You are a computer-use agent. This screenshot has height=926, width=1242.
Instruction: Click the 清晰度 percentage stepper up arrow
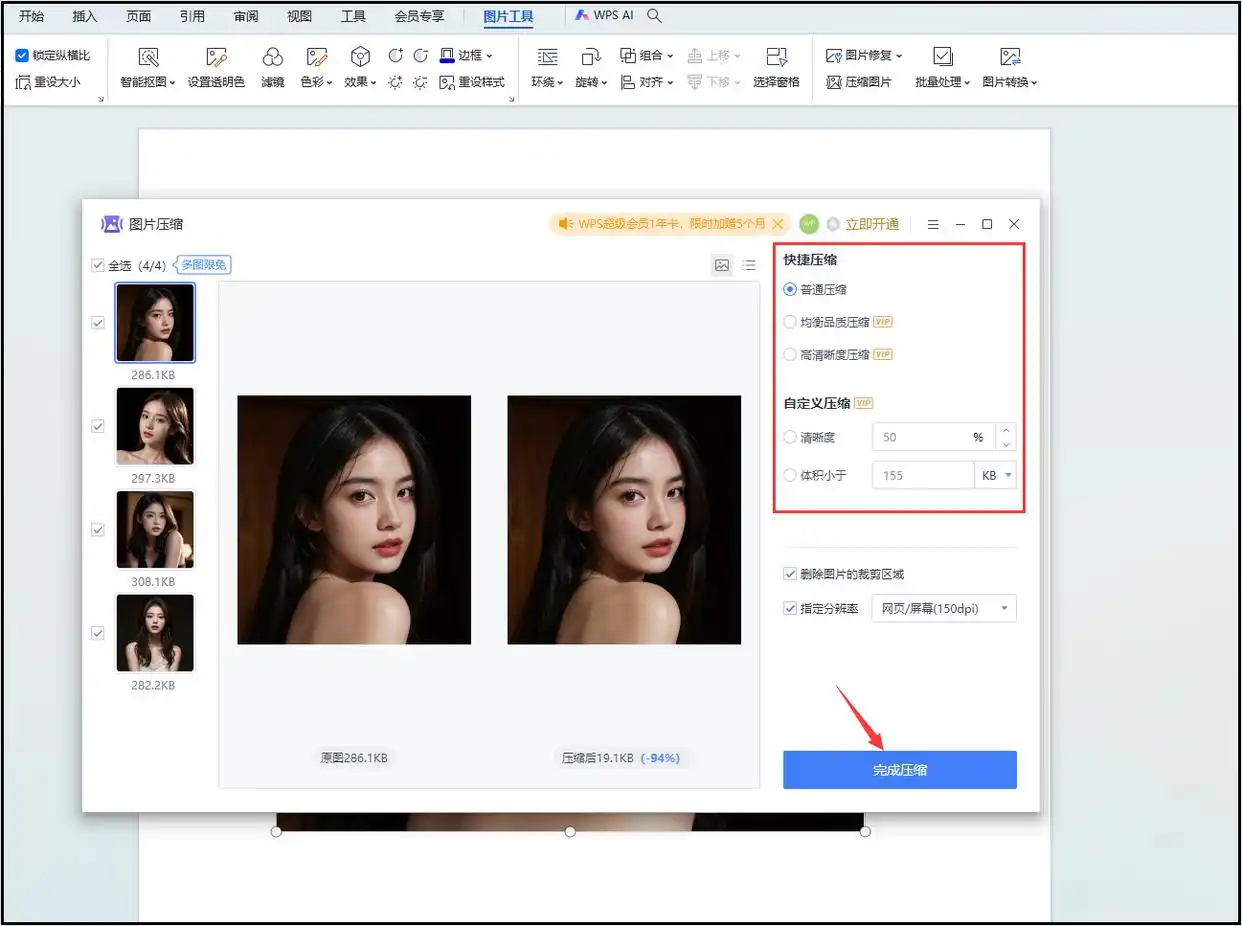coord(1006,430)
